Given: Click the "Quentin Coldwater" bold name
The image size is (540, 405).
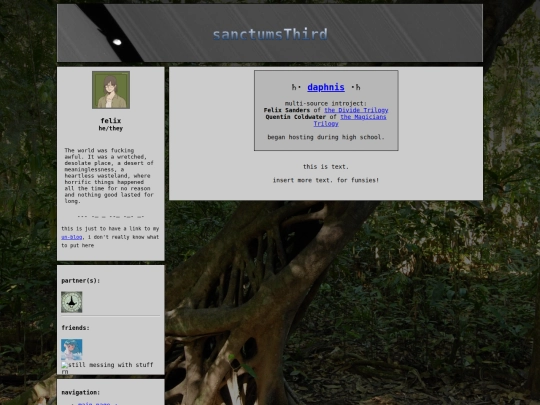Looking at the screenshot, I should pos(295,117).
